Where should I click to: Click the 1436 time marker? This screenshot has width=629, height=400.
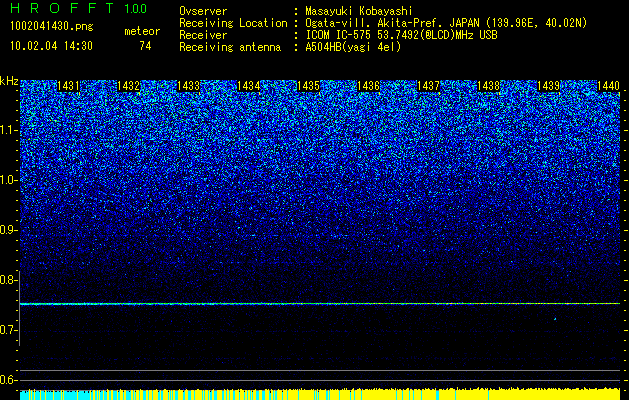[368, 85]
